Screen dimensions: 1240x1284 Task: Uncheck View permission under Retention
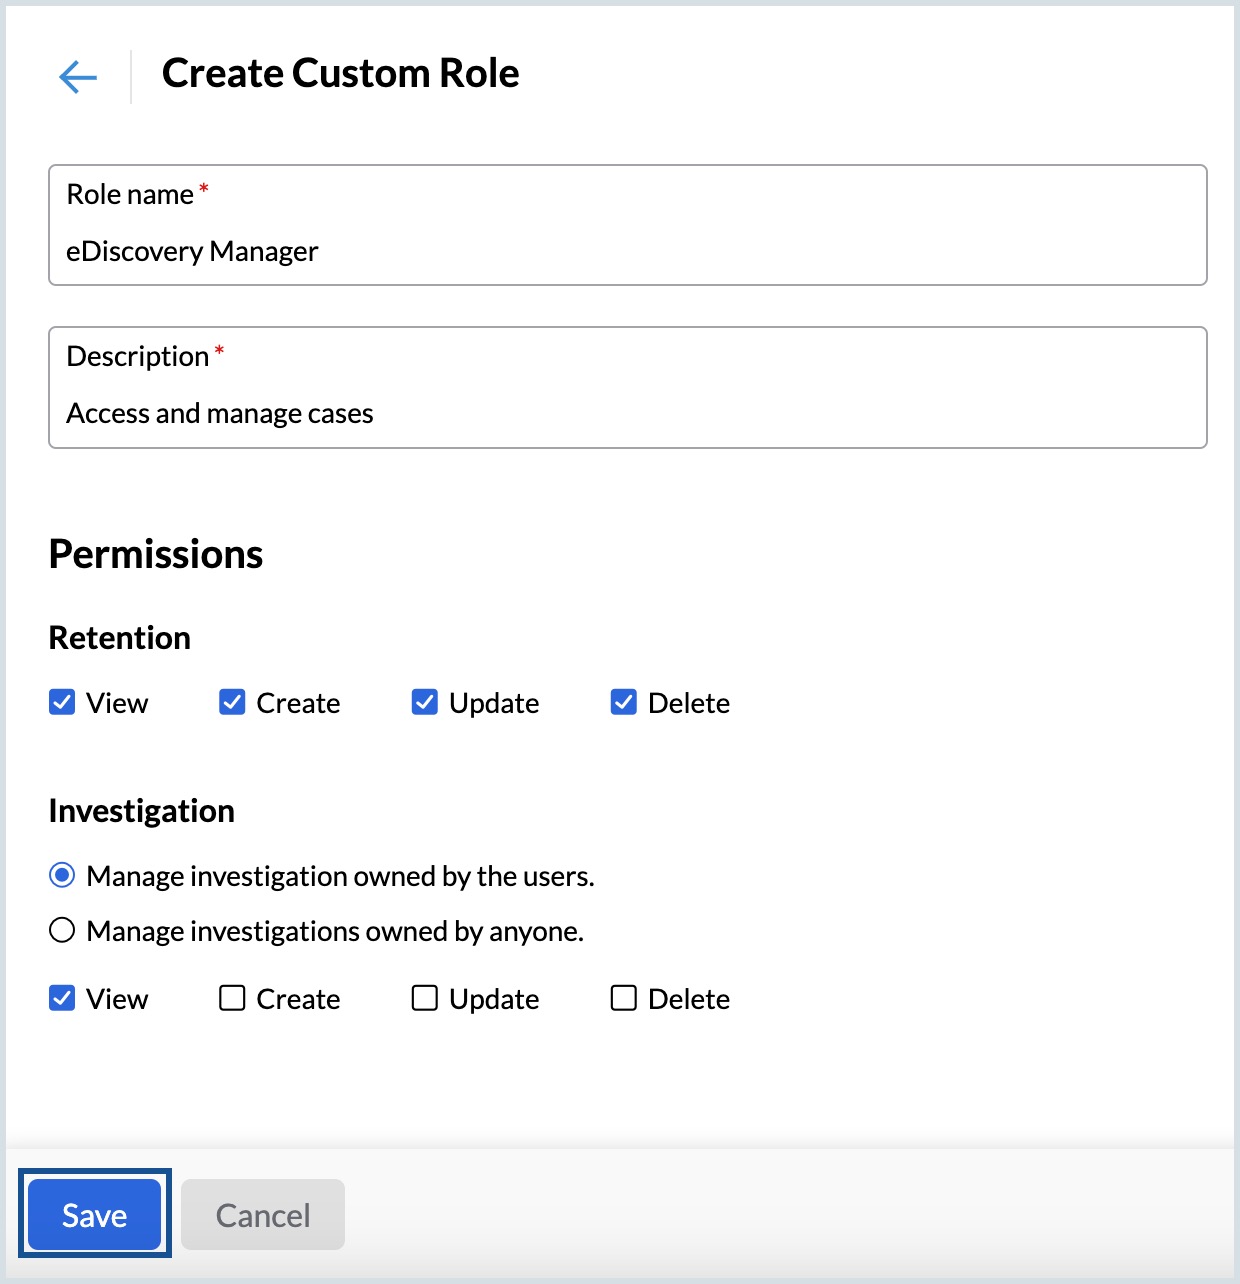(x=62, y=702)
